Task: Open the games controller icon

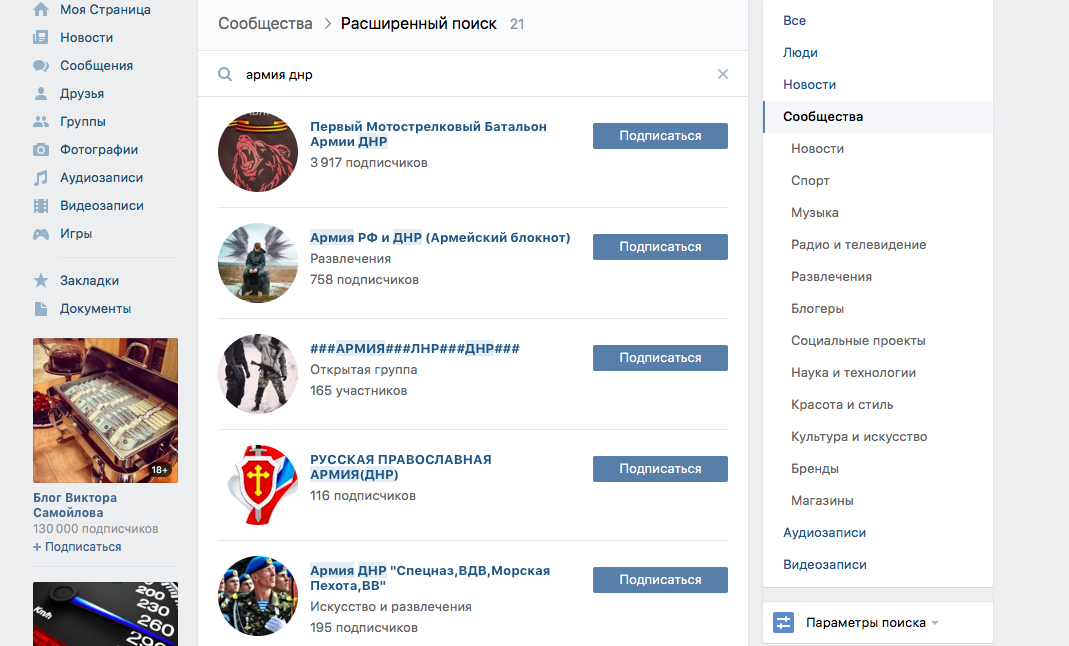Action: pyautogui.click(x=41, y=234)
